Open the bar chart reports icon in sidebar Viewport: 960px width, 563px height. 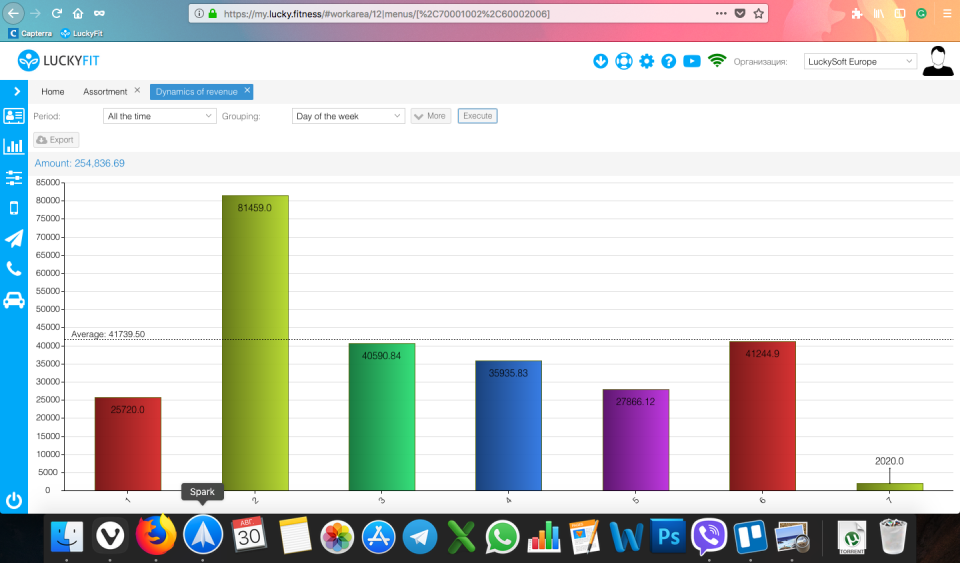coord(13,146)
